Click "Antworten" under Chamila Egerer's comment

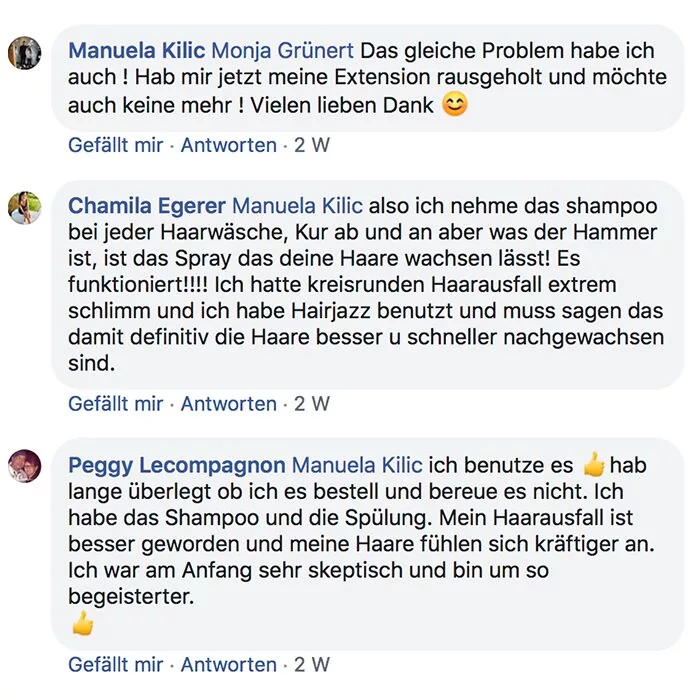pyautogui.click(x=228, y=404)
